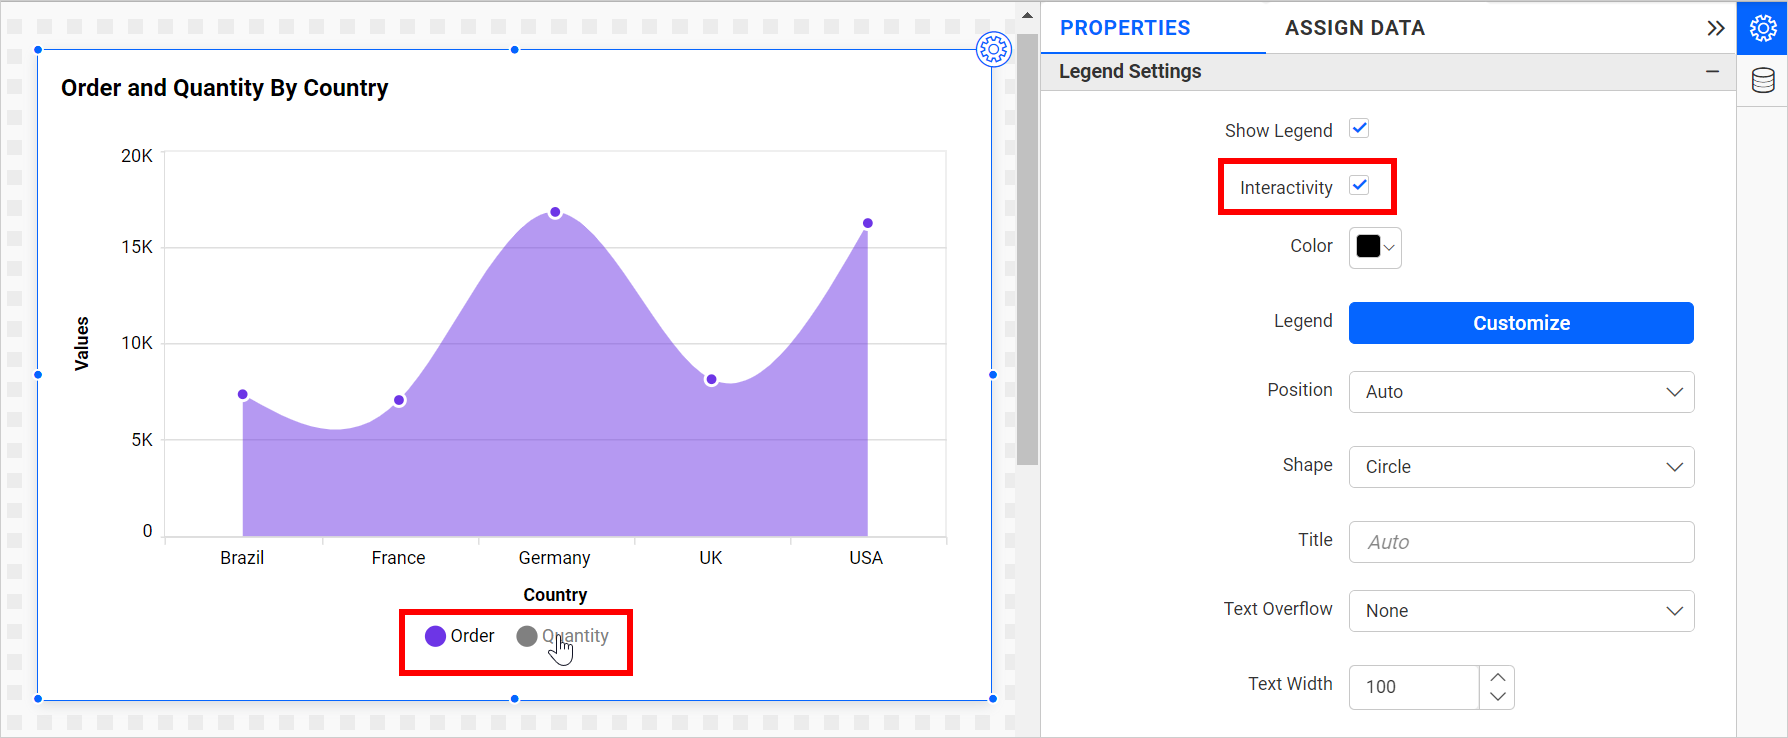Increase Text Width with up arrow

[x=1497, y=677]
